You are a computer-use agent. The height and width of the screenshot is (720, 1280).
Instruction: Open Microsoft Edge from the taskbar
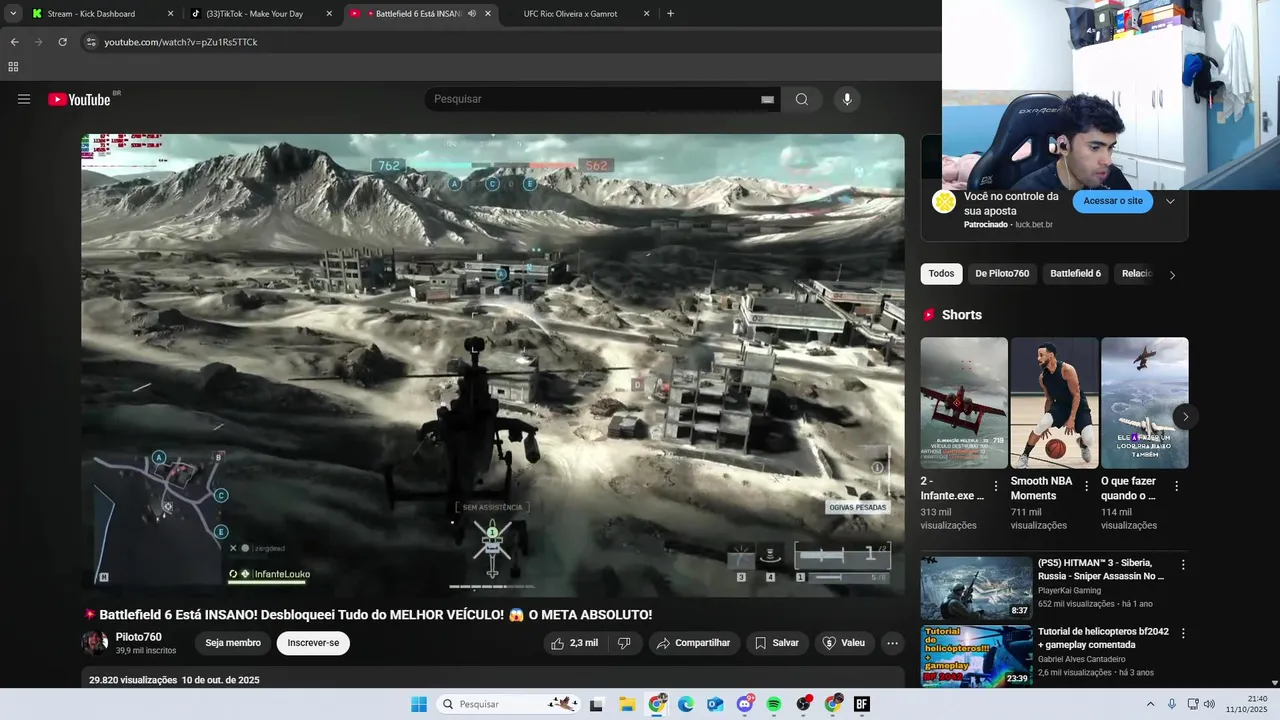point(686,704)
